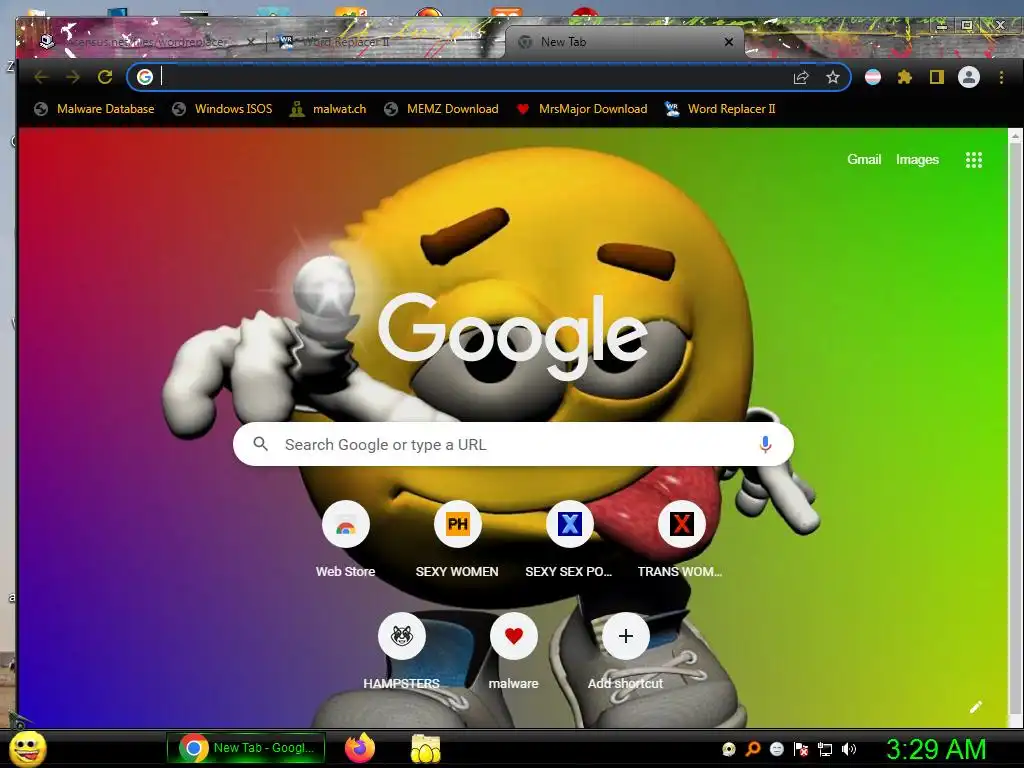Click the magnifier icon in search box

(x=261, y=444)
